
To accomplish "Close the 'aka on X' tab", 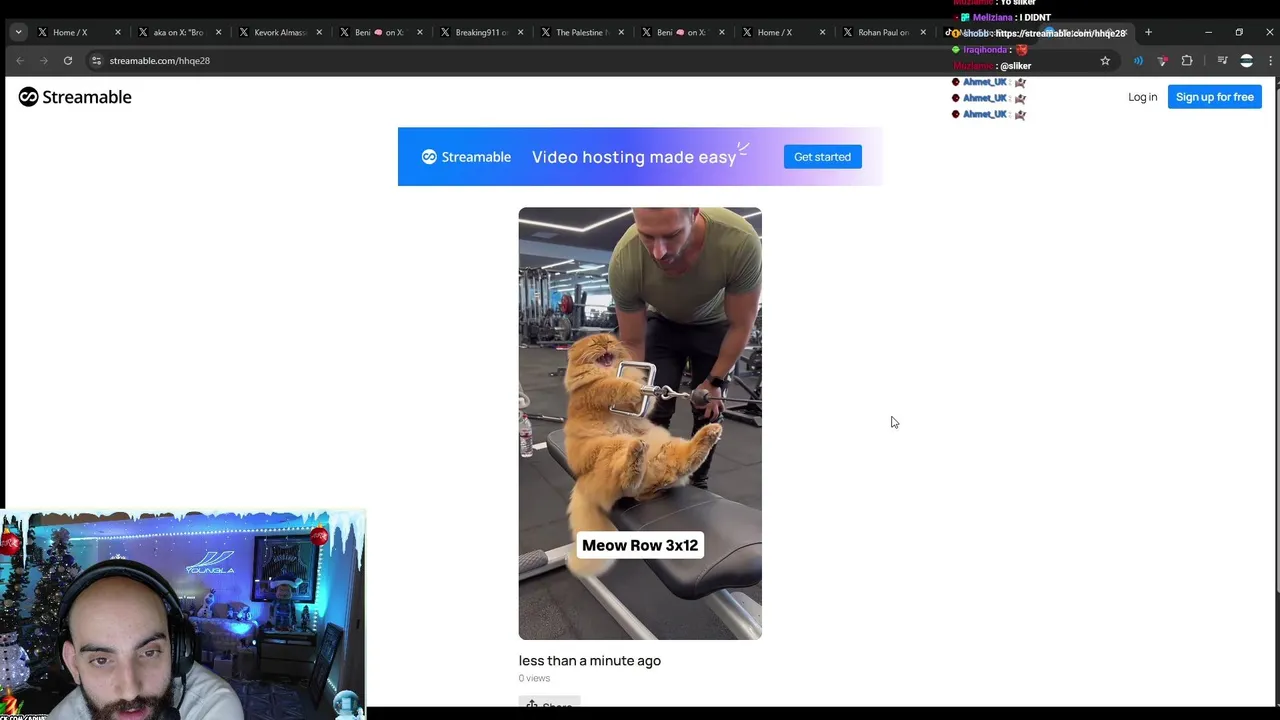I will pyautogui.click(x=218, y=32).
